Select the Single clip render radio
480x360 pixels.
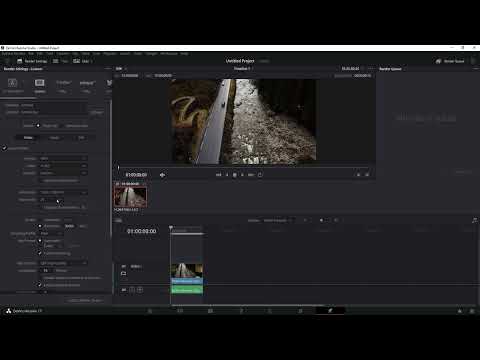pyautogui.click(x=38, y=126)
